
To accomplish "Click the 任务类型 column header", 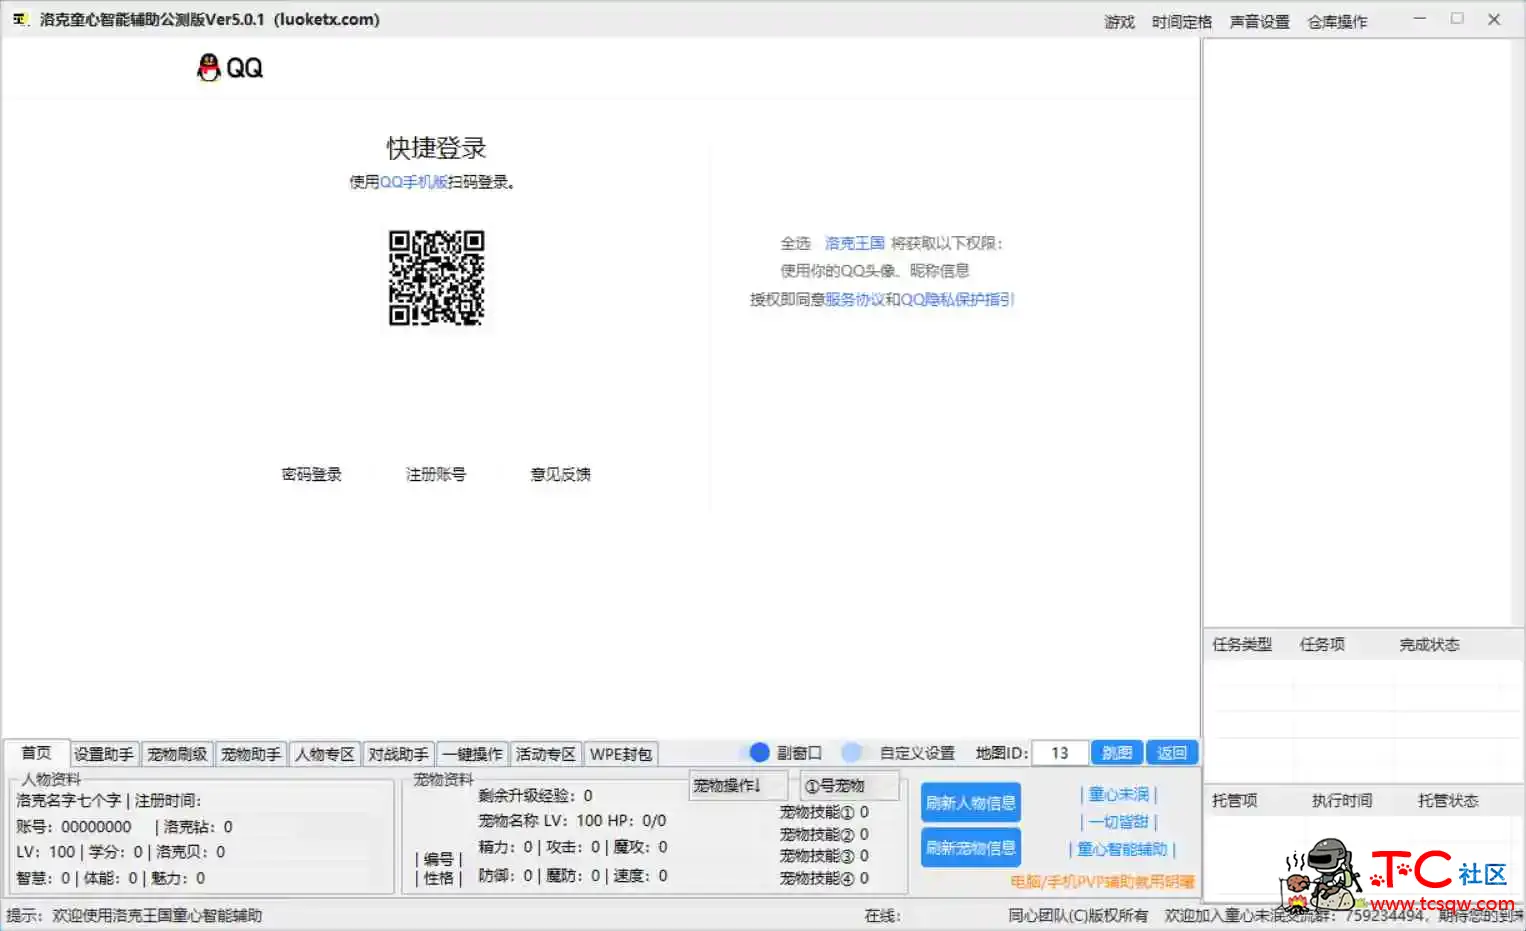I will tap(1242, 644).
